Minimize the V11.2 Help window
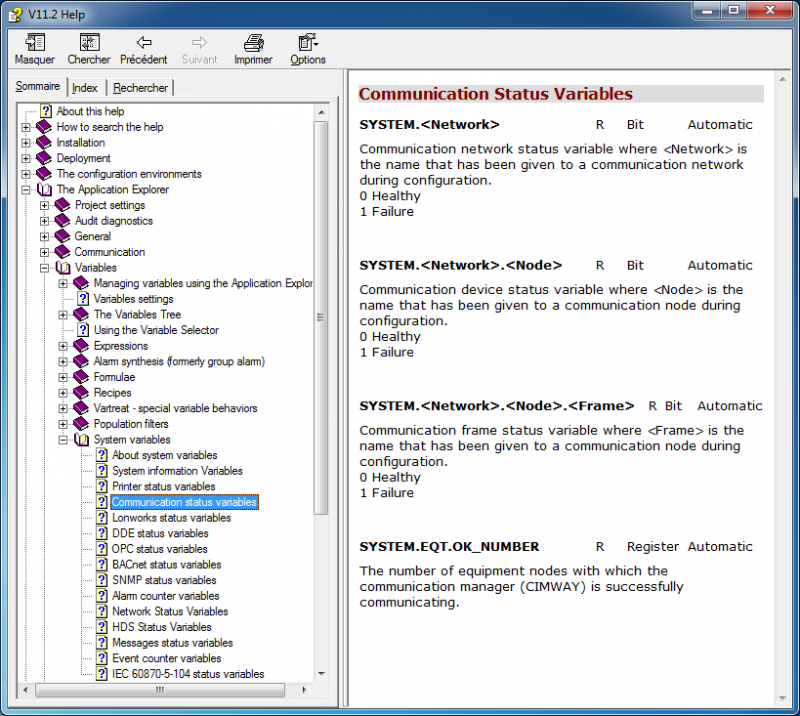This screenshot has height=716, width=800. coord(707,10)
